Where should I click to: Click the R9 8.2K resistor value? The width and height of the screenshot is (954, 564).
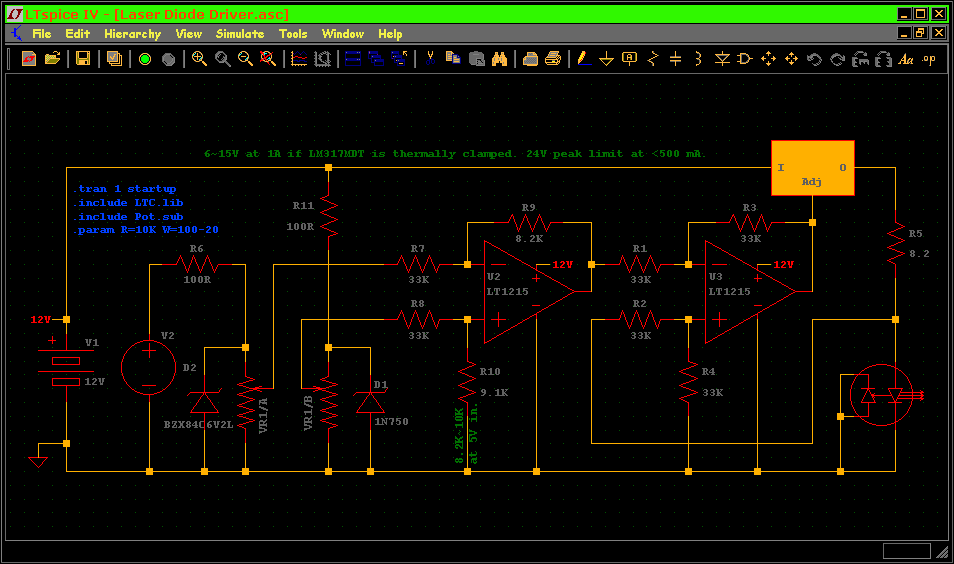[x=529, y=238]
